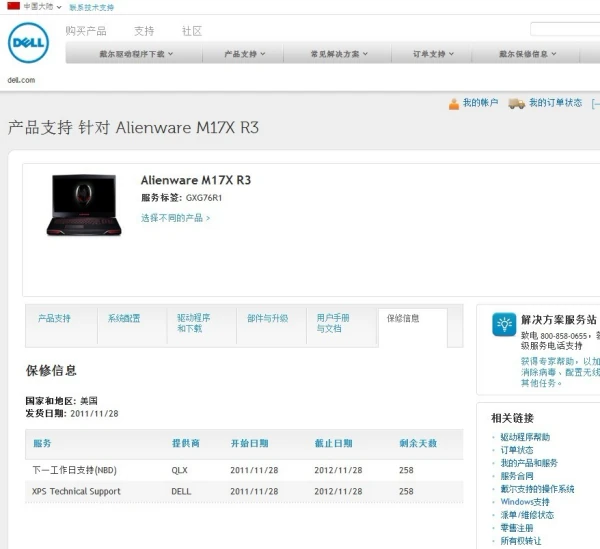Sort by 开始日期 column header
Image resolution: width=600 pixels, height=549 pixels.
click(x=249, y=443)
